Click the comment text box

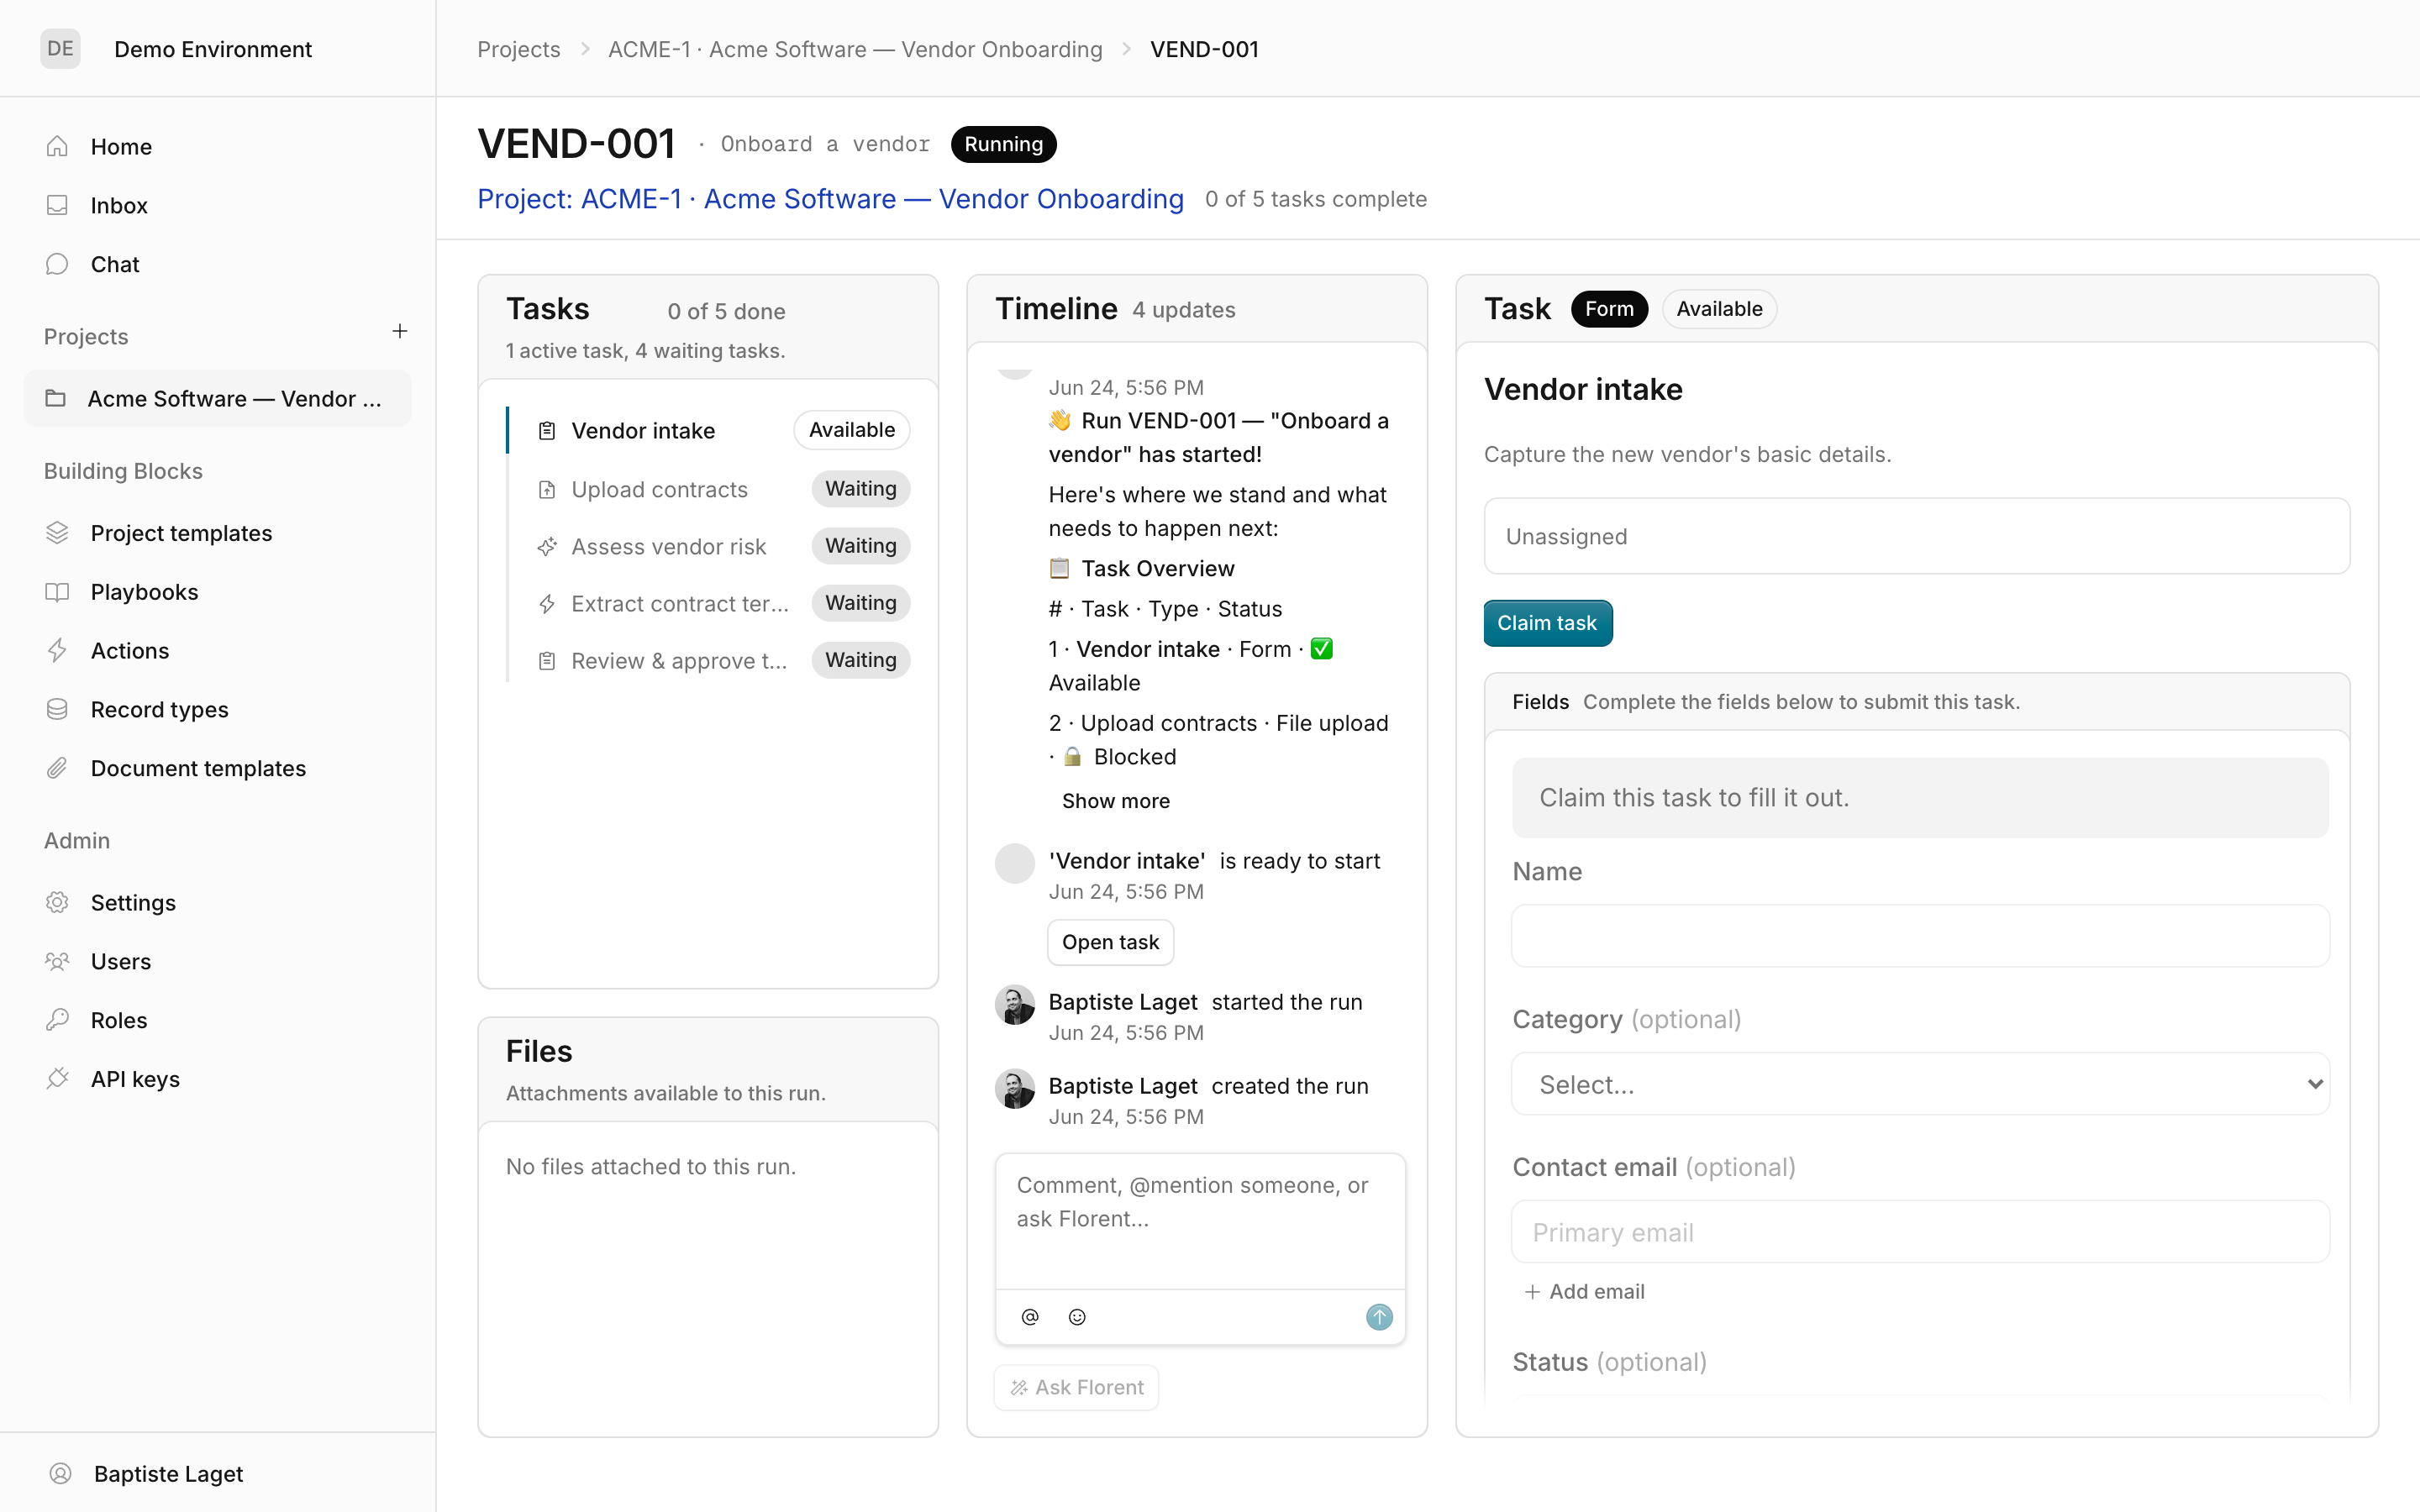[1200, 1221]
